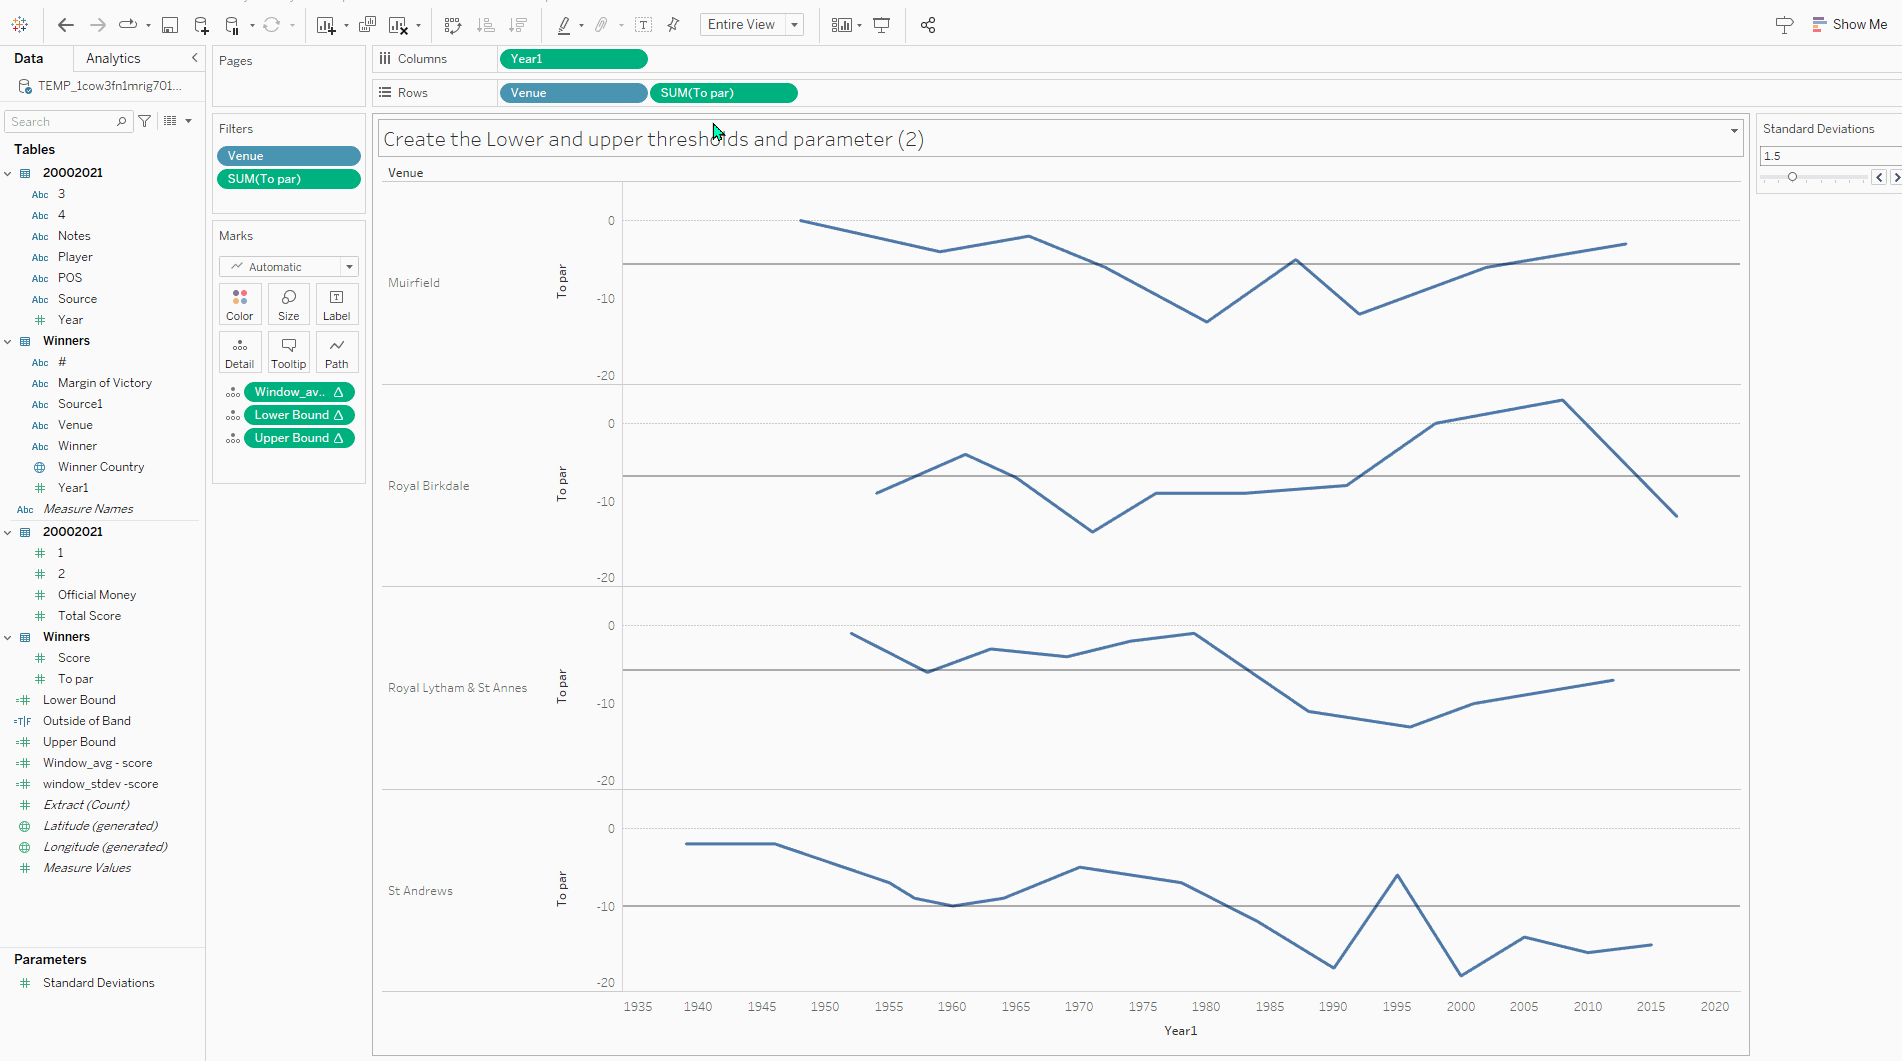Collapse the Winners table containing Venue
This screenshot has width=1902, height=1061.
pyautogui.click(x=8, y=341)
